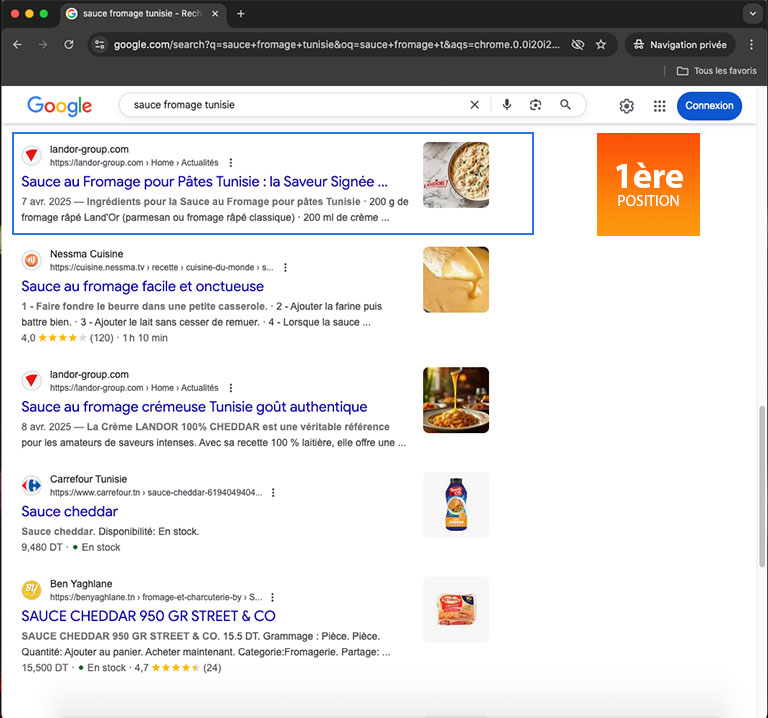The width and height of the screenshot is (768, 718).
Task: Bookmark this page with the star icon
Action: click(601, 45)
